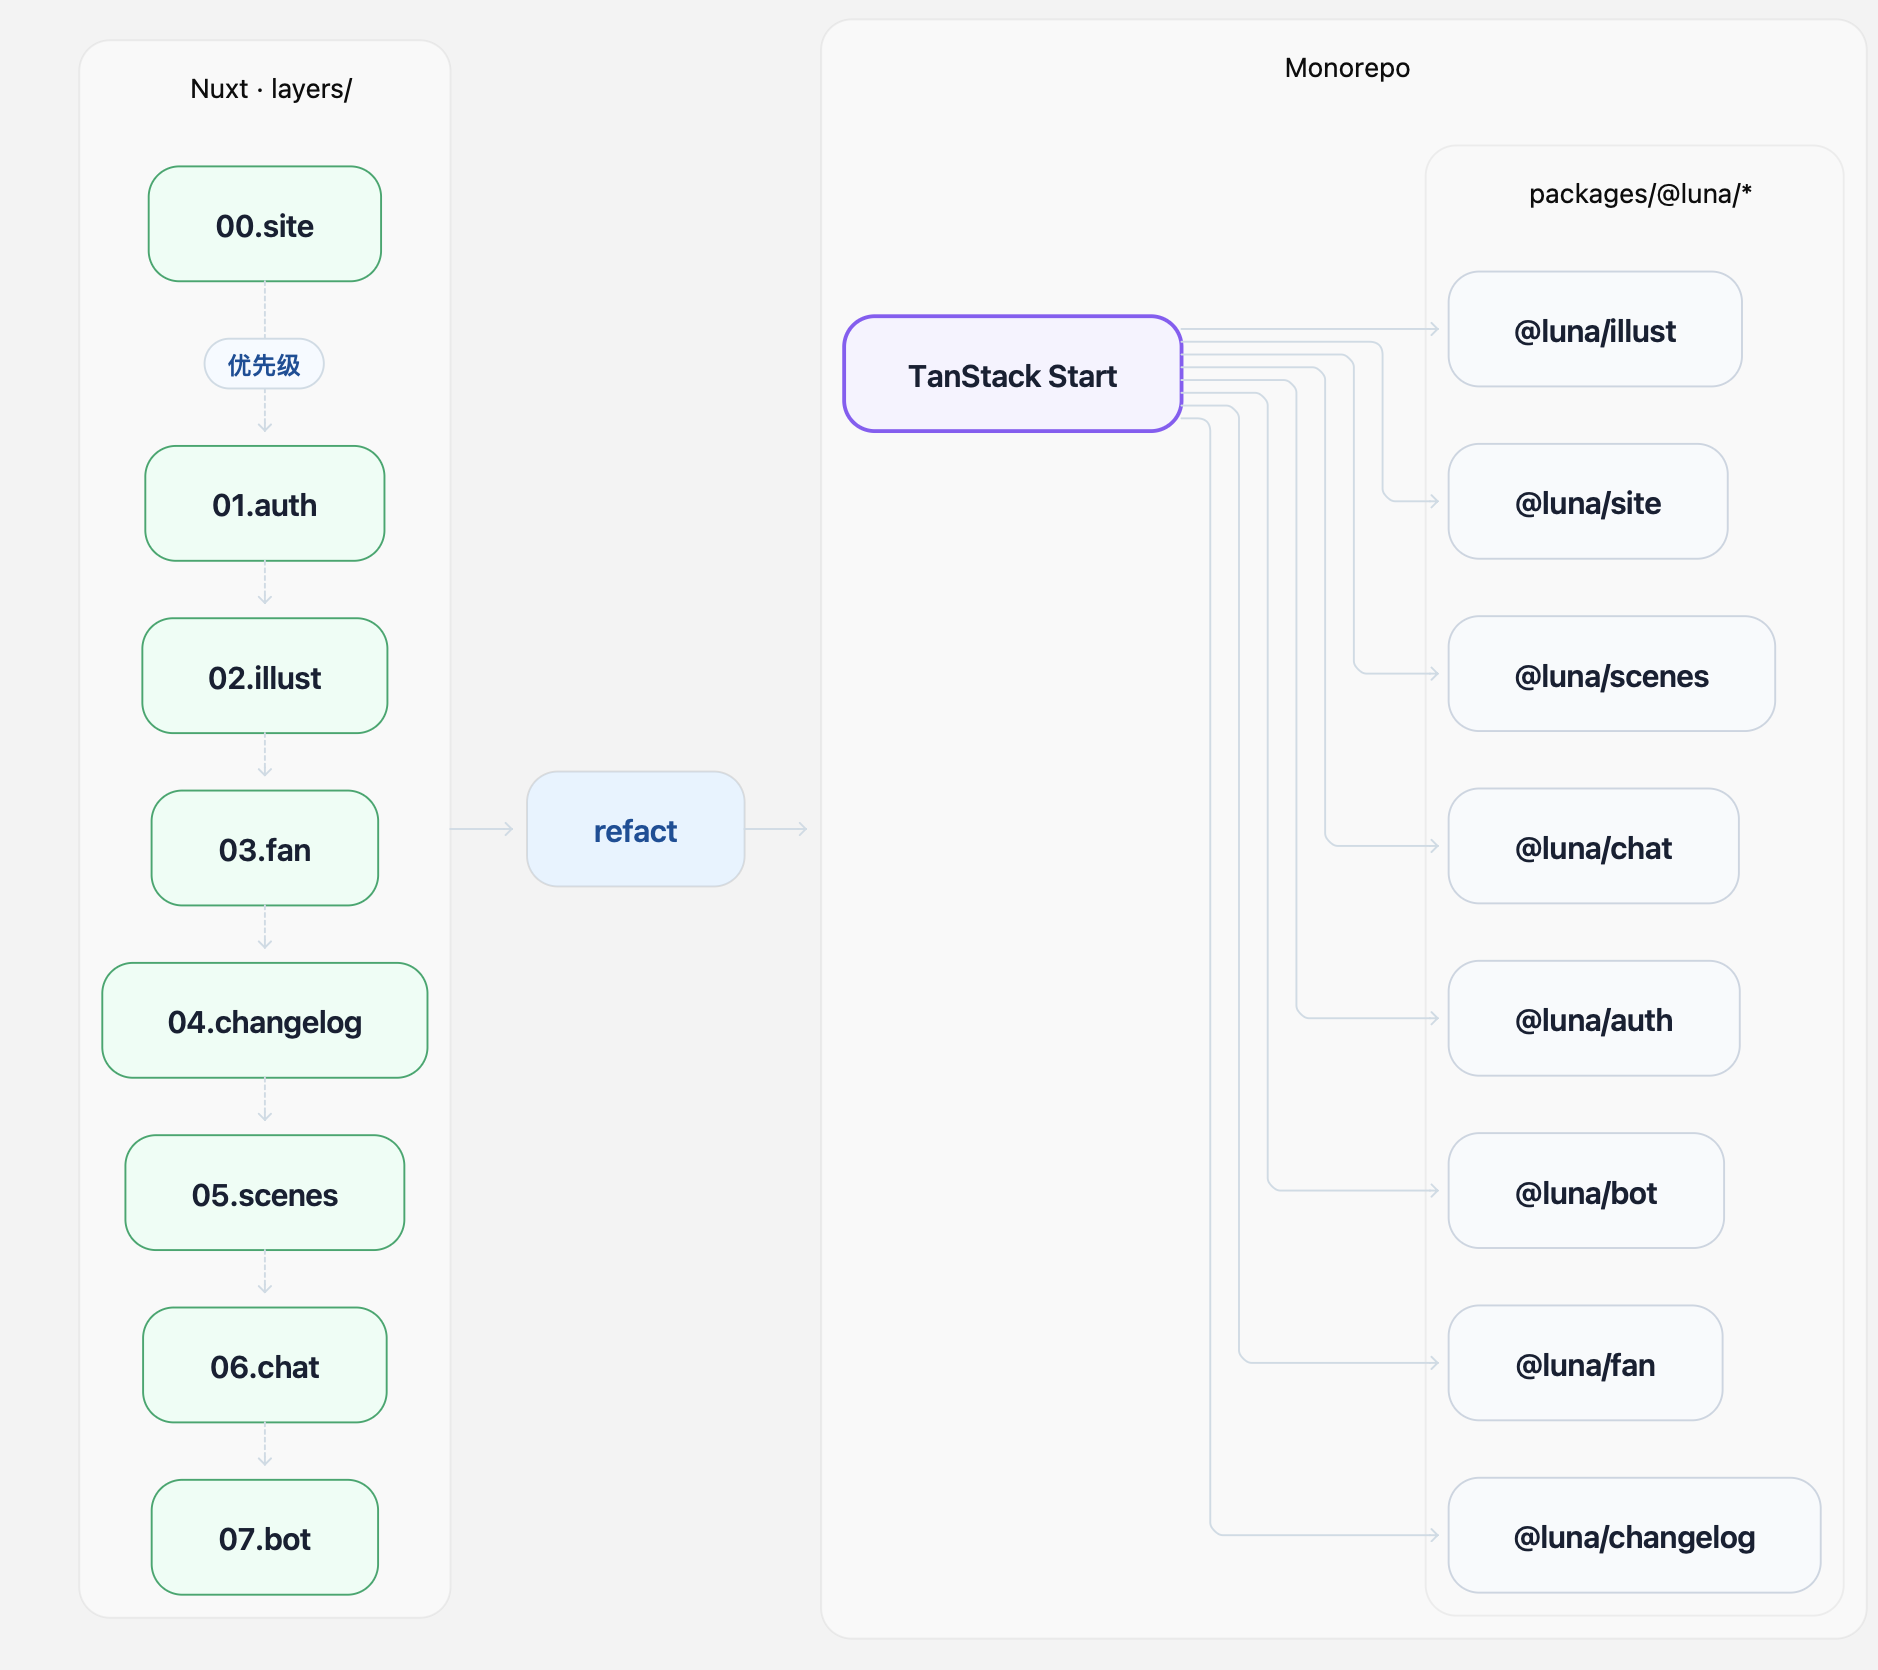Viewport: 1878px width, 1670px height.
Task: Select the 06.chat layer node
Action: tap(265, 1365)
